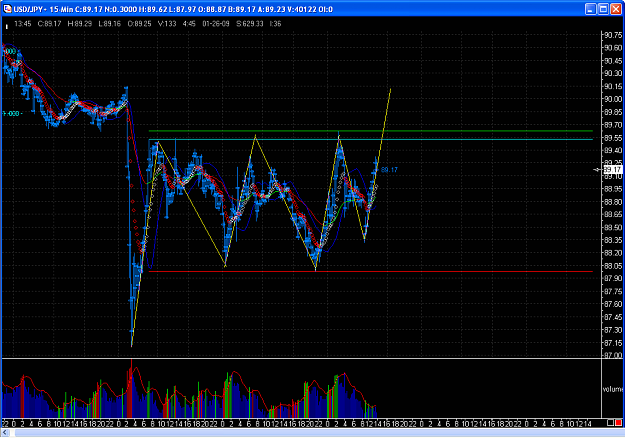Select the green horizontal resistance line

pos(371,131)
